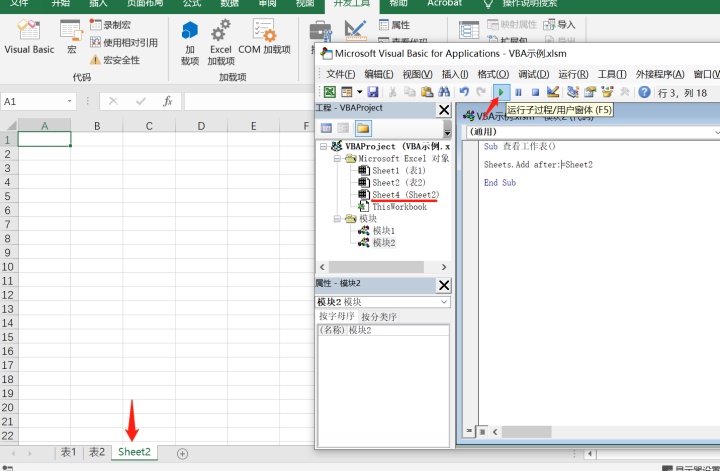Click the Insert Function fx button
Image resolution: width=720 pixels, height=471 pixels.
click(168, 101)
